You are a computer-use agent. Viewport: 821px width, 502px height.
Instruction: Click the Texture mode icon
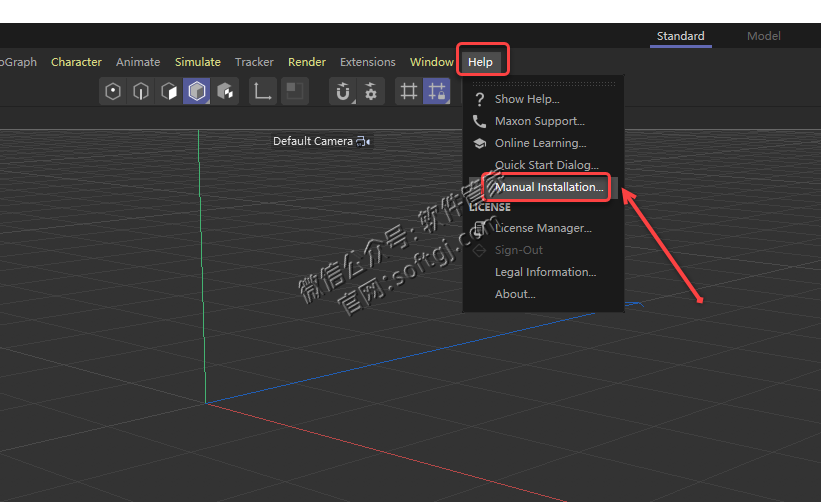(x=225, y=92)
